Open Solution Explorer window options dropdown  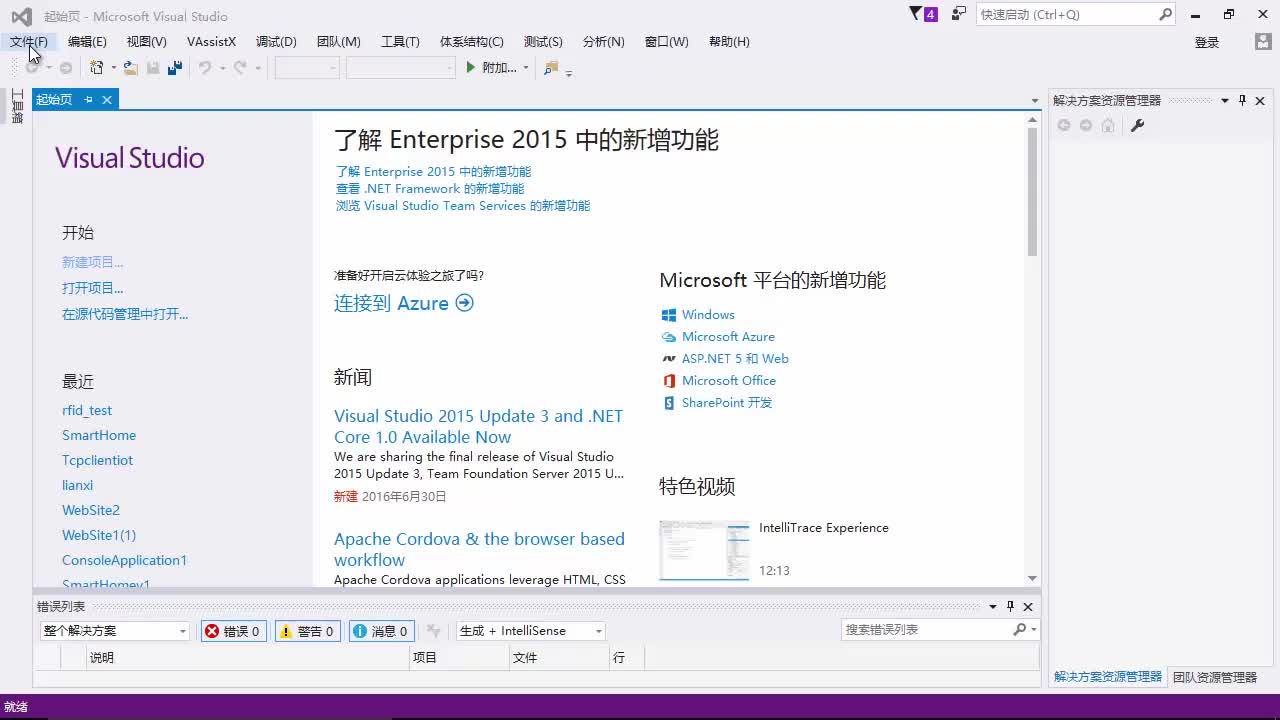(1224, 100)
